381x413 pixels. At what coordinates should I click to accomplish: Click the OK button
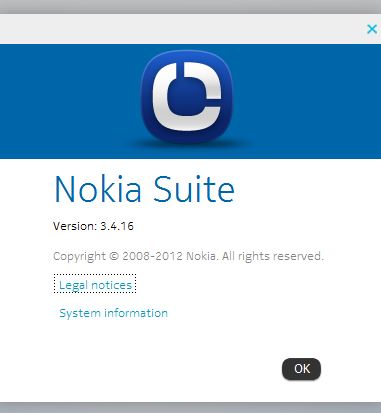pos(301,369)
